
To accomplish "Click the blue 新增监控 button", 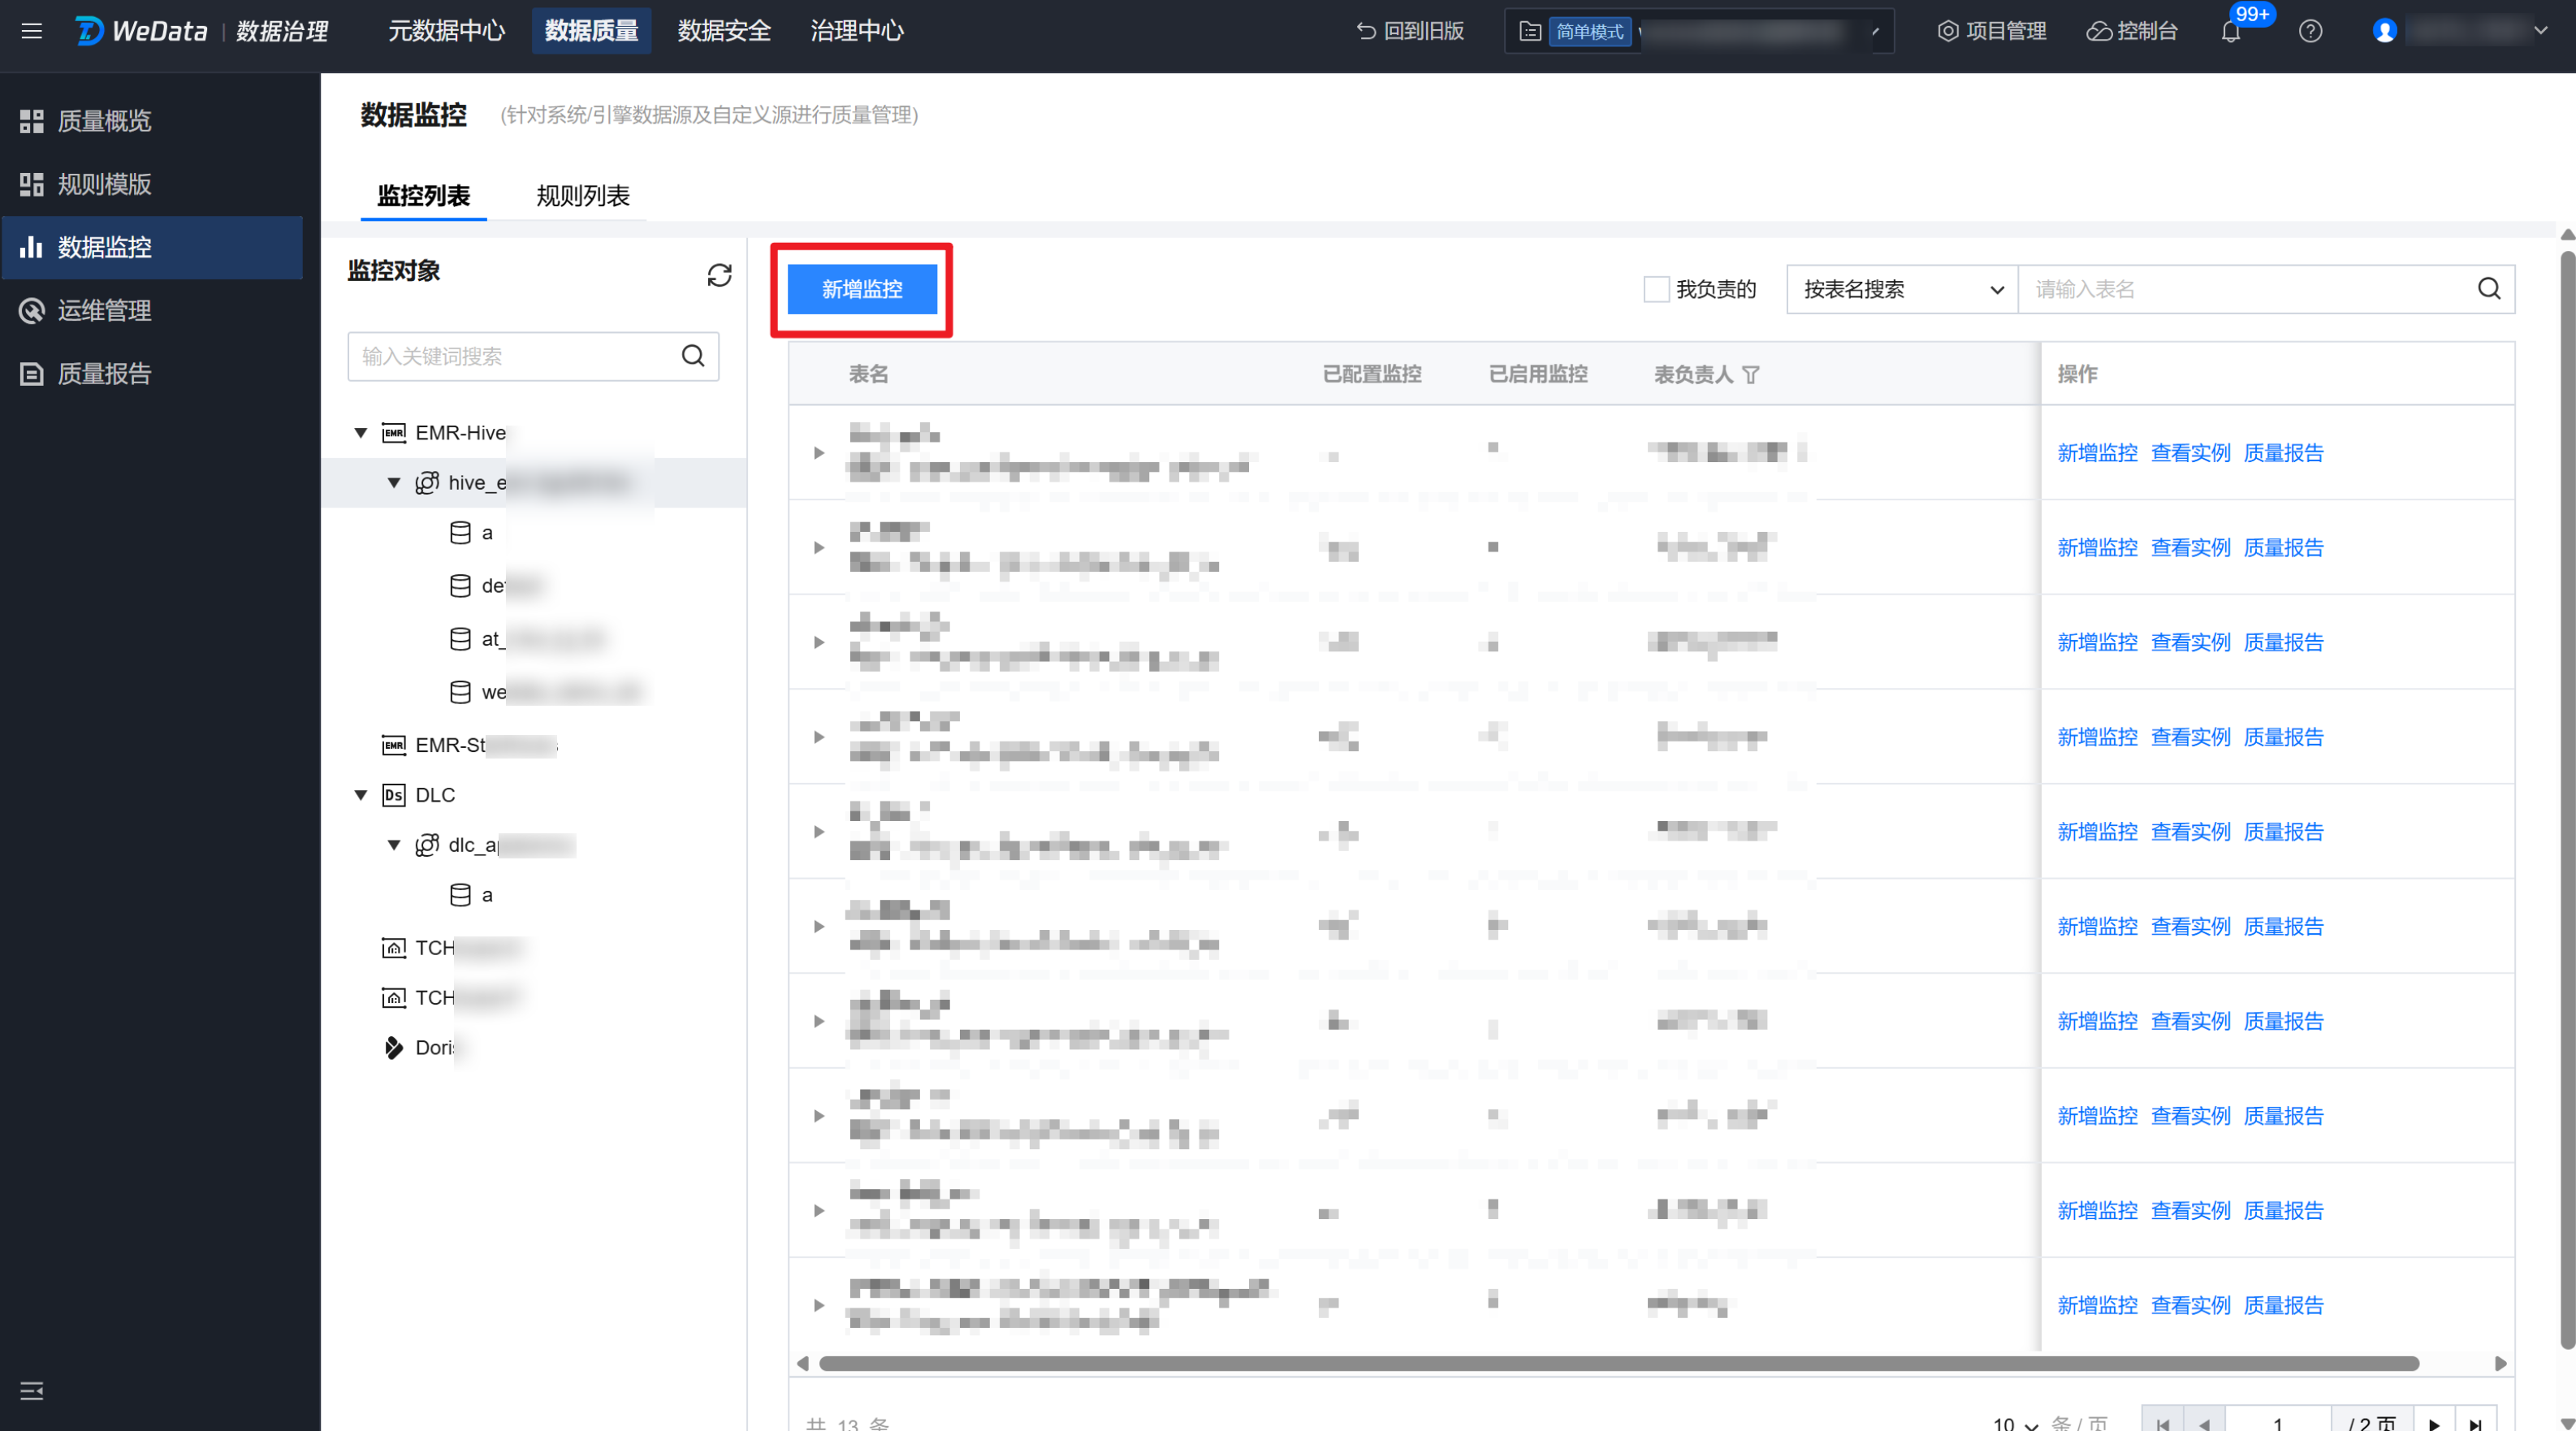I will (x=862, y=289).
